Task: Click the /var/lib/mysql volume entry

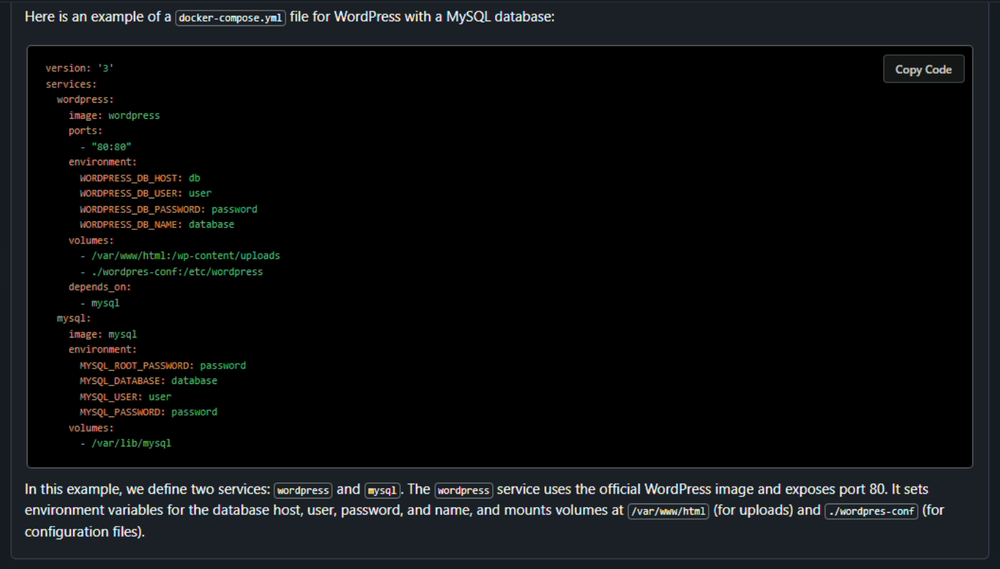Action: (x=131, y=443)
